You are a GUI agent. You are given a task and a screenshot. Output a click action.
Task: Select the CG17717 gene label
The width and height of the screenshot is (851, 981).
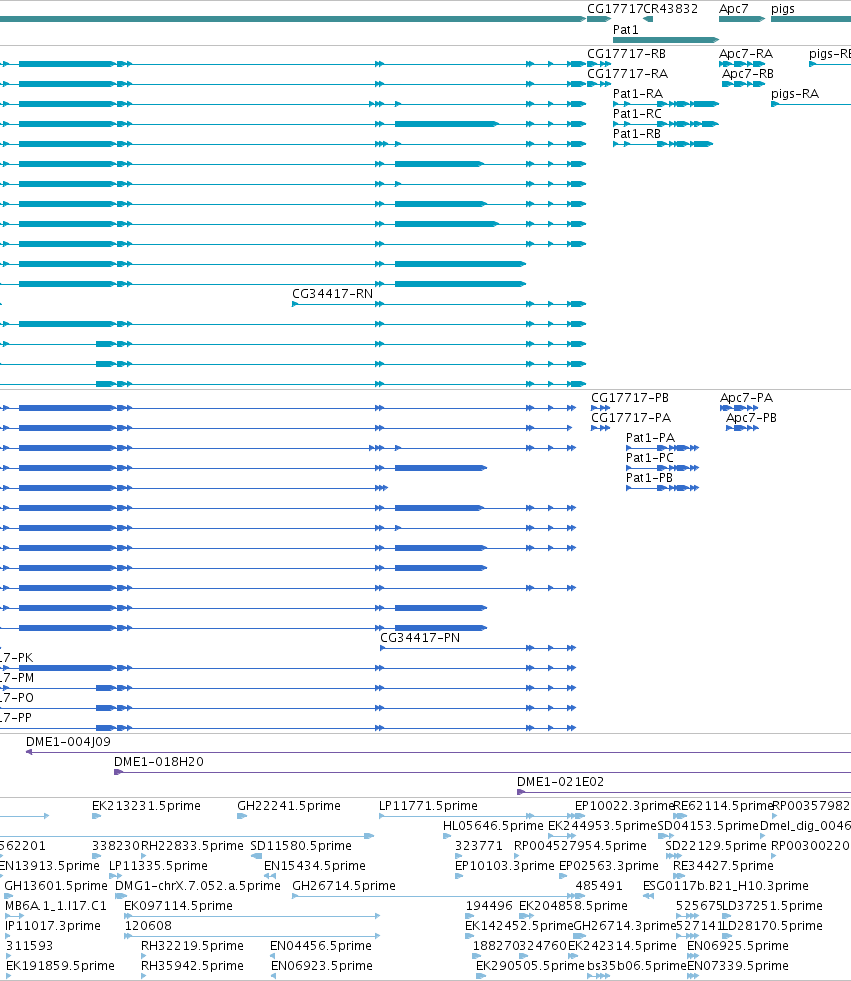(614, 9)
